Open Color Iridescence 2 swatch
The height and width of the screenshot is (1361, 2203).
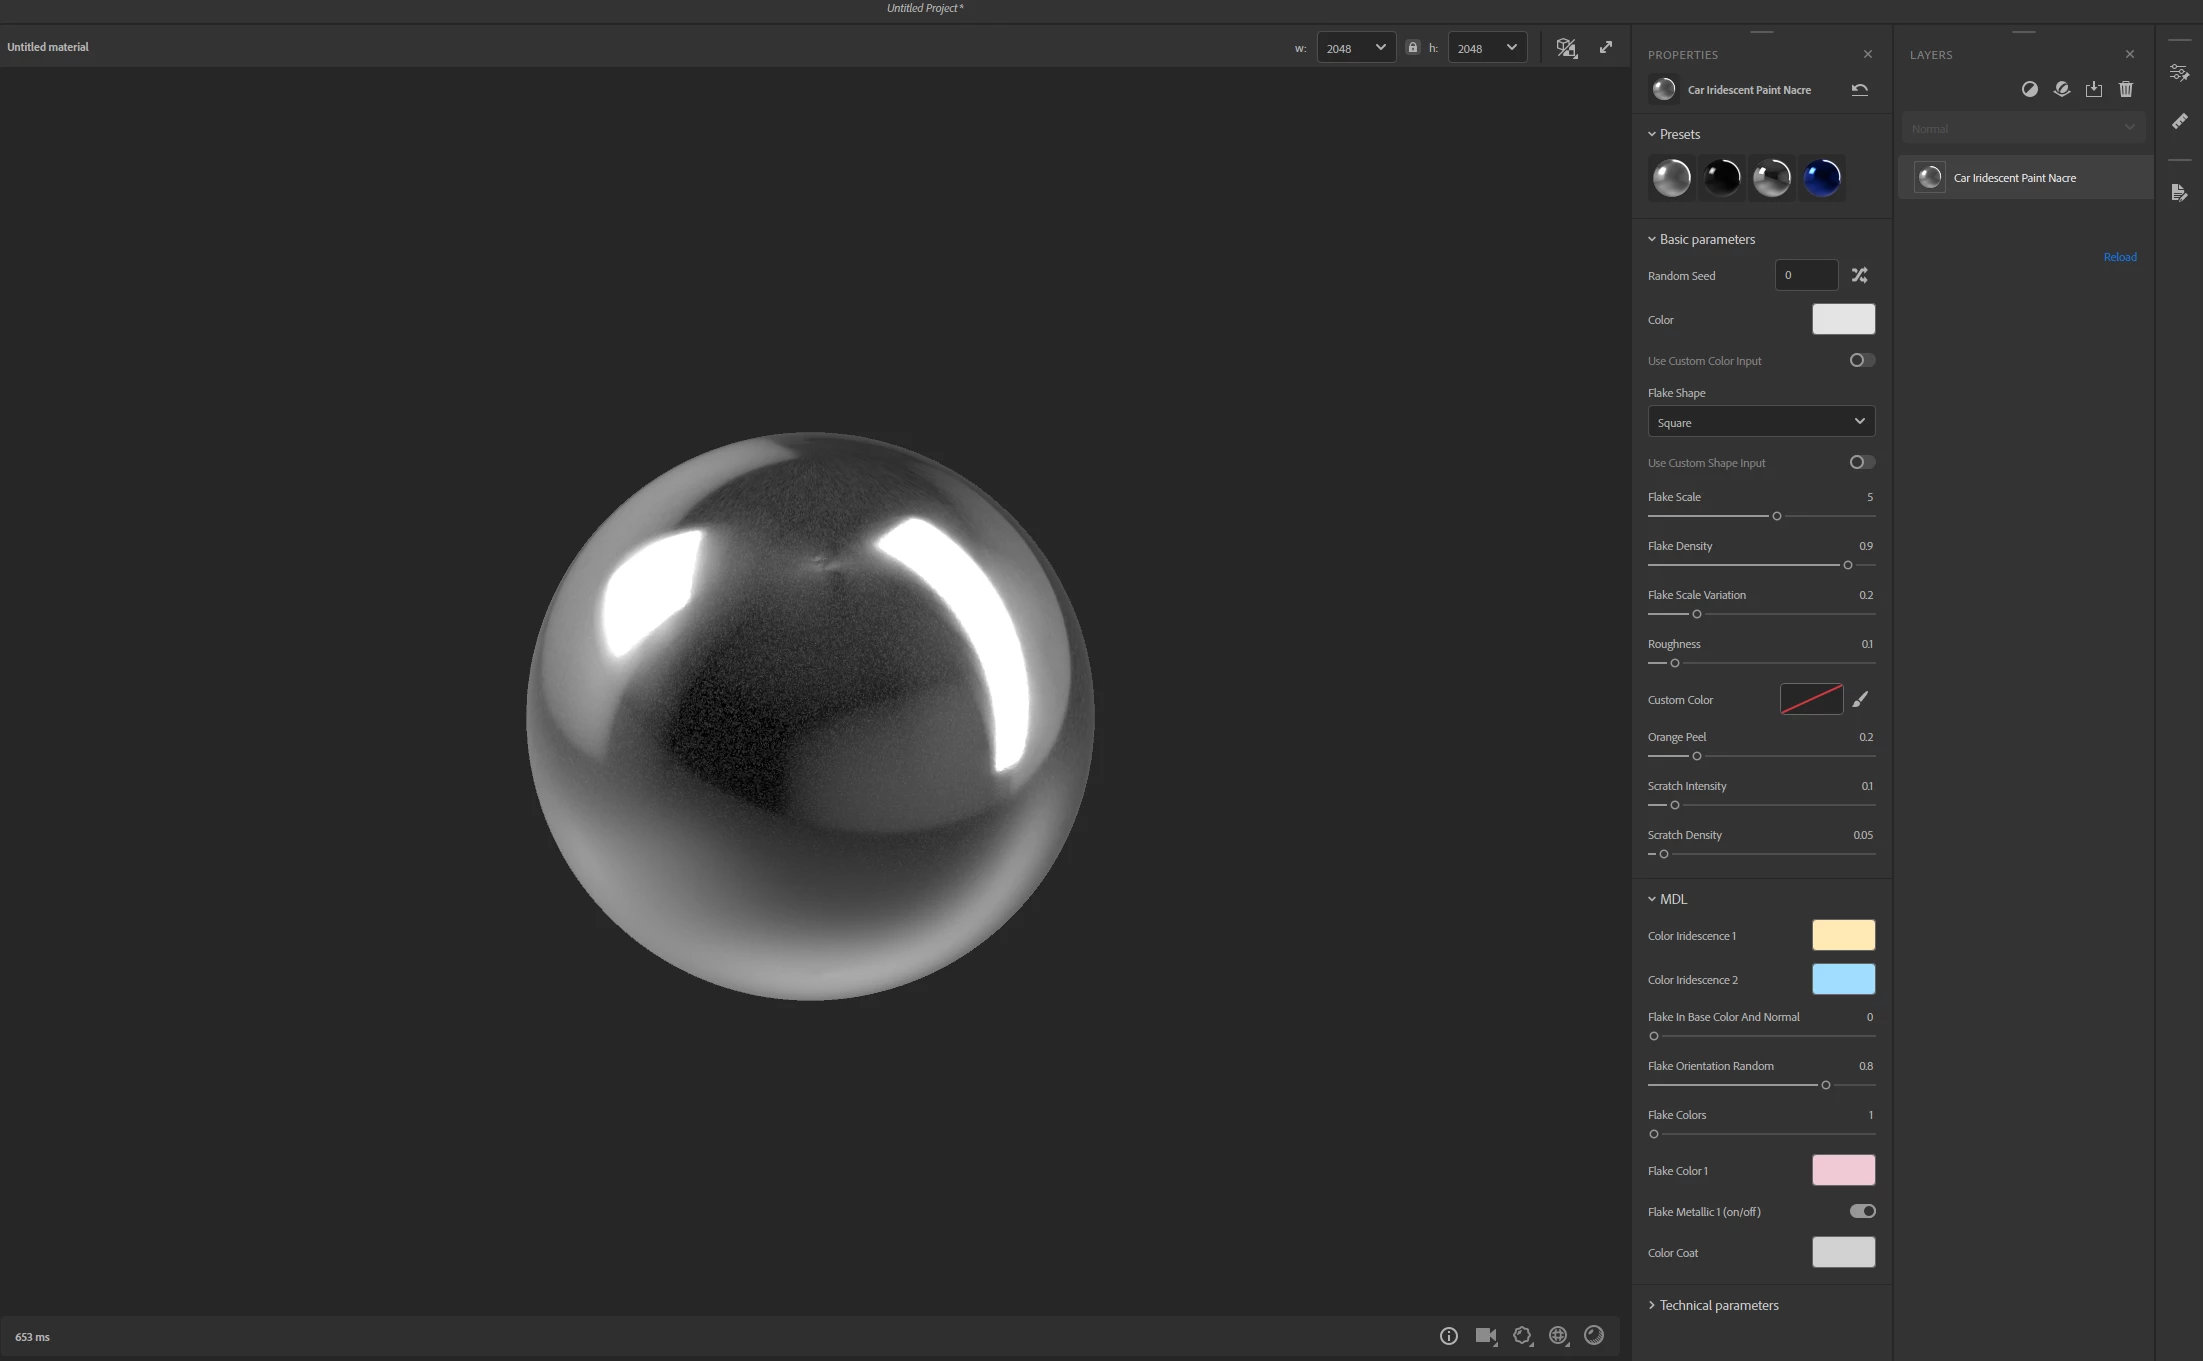tap(1842, 979)
